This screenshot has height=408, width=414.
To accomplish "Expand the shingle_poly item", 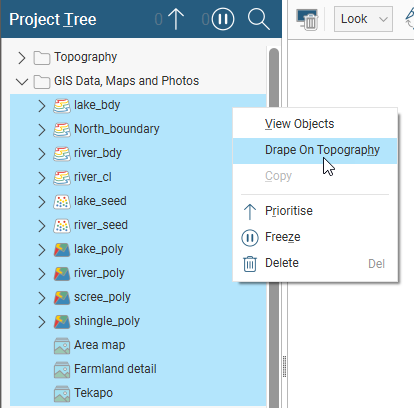I will click(41, 322).
